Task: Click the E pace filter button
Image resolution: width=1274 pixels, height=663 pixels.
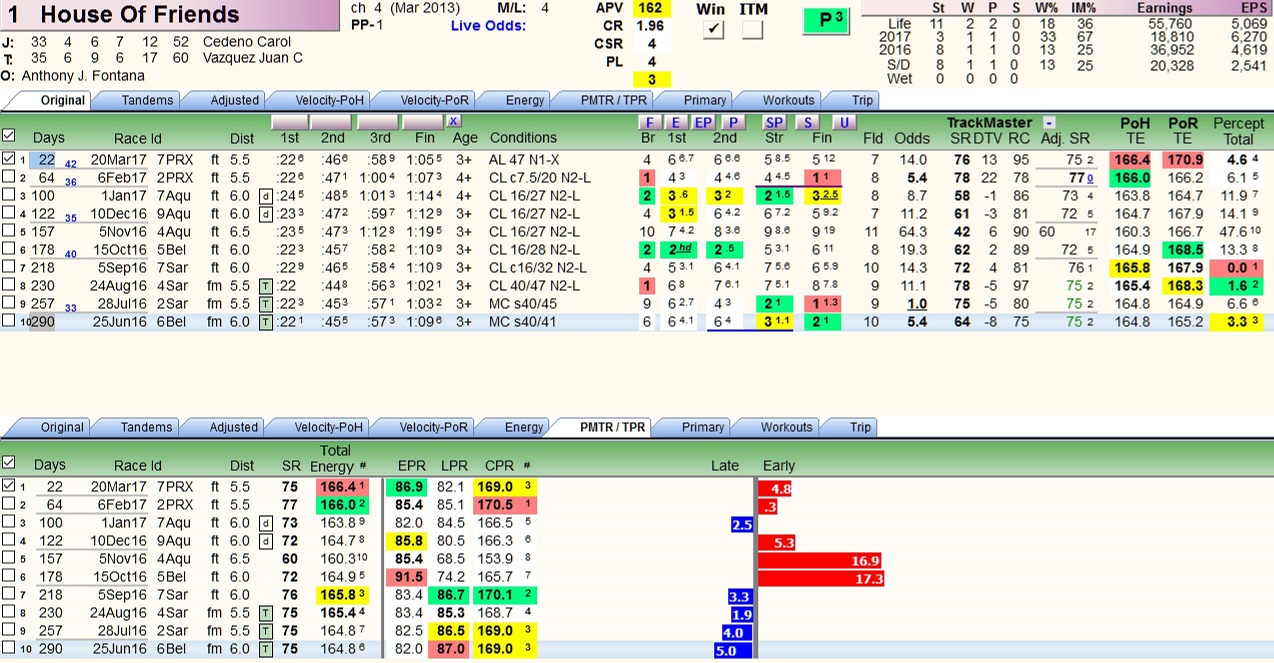Action: coord(675,122)
